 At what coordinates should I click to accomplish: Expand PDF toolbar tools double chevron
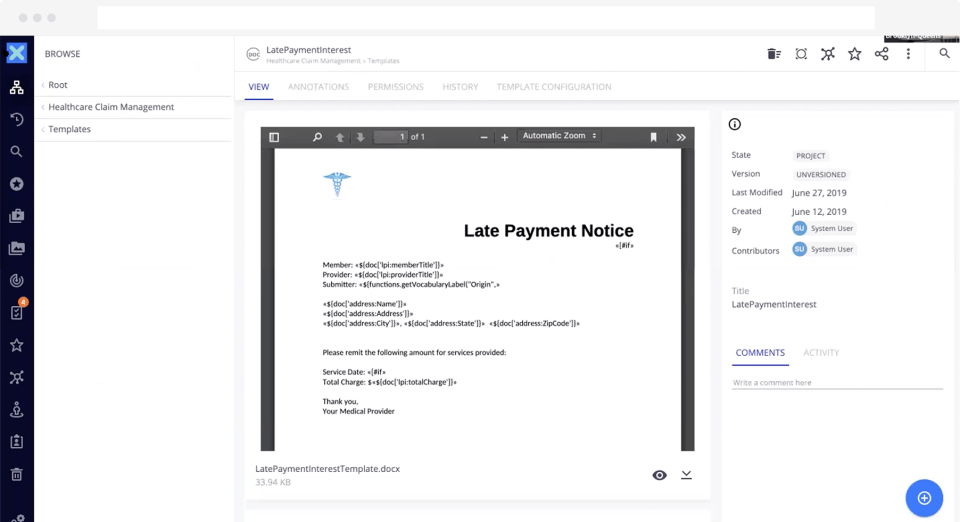[681, 137]
